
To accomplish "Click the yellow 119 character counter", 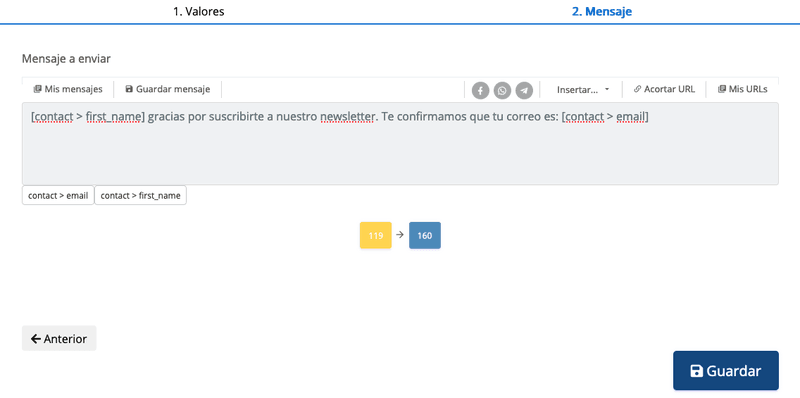I will point(376,236).
